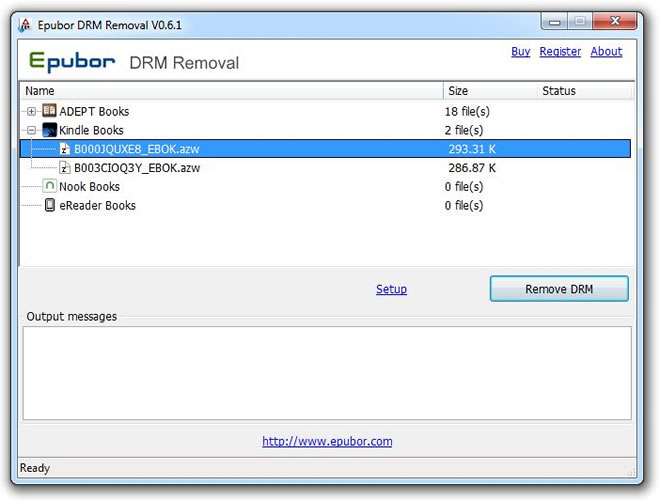Open the Setup link
The image size is (660, 501).
coord(391,289)
